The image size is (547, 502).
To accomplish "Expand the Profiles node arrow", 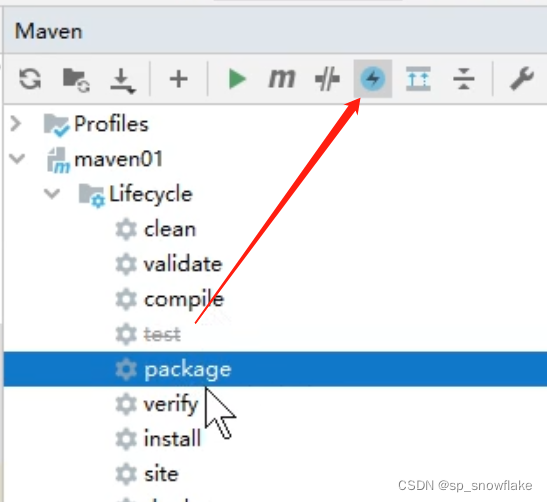I will [x=16, y=123].
